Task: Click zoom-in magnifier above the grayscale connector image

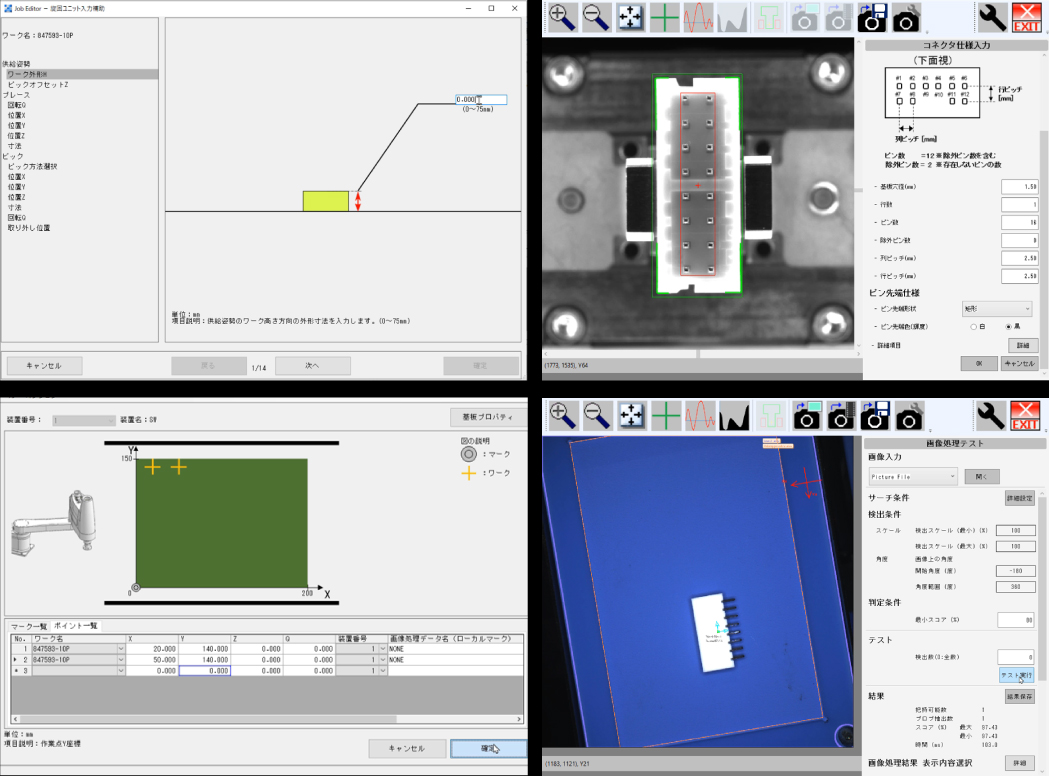Action: click(563, 17)
